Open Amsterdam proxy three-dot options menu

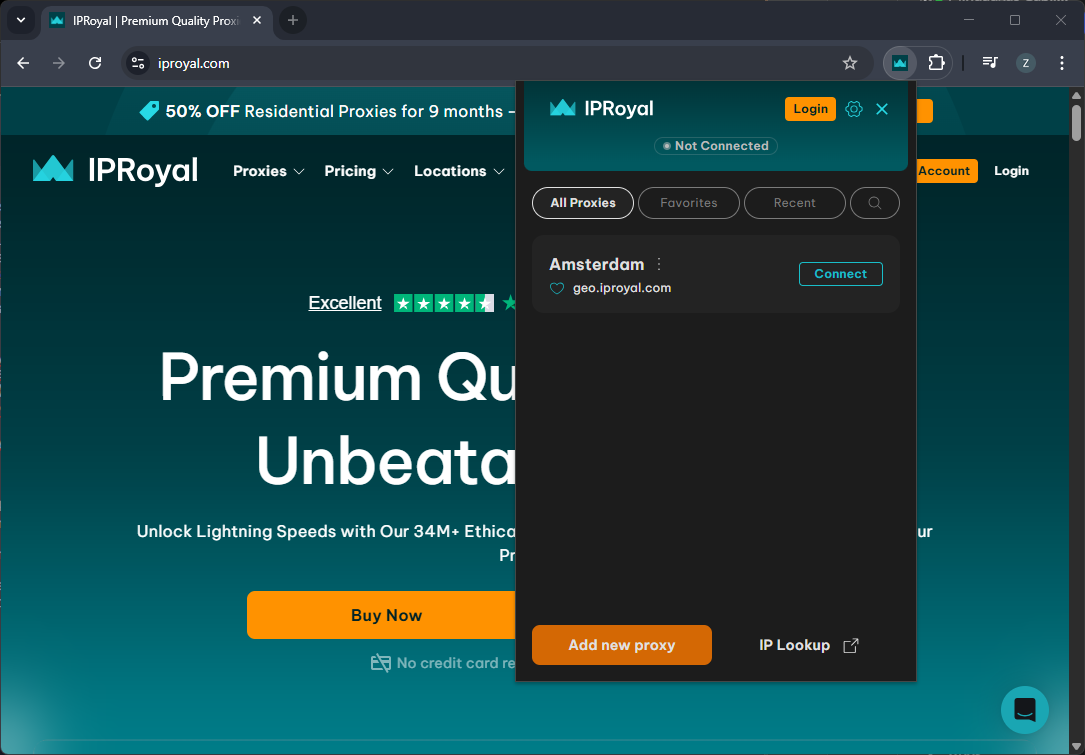pyautogui.click(x=659, y=264)
